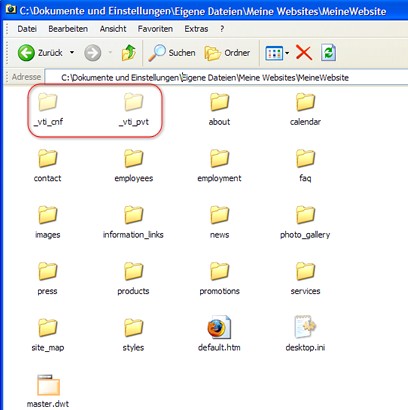The height and width of the screenshot is (410, 408).
Task: Select the employees folder icon
Action: pos(134,158)
